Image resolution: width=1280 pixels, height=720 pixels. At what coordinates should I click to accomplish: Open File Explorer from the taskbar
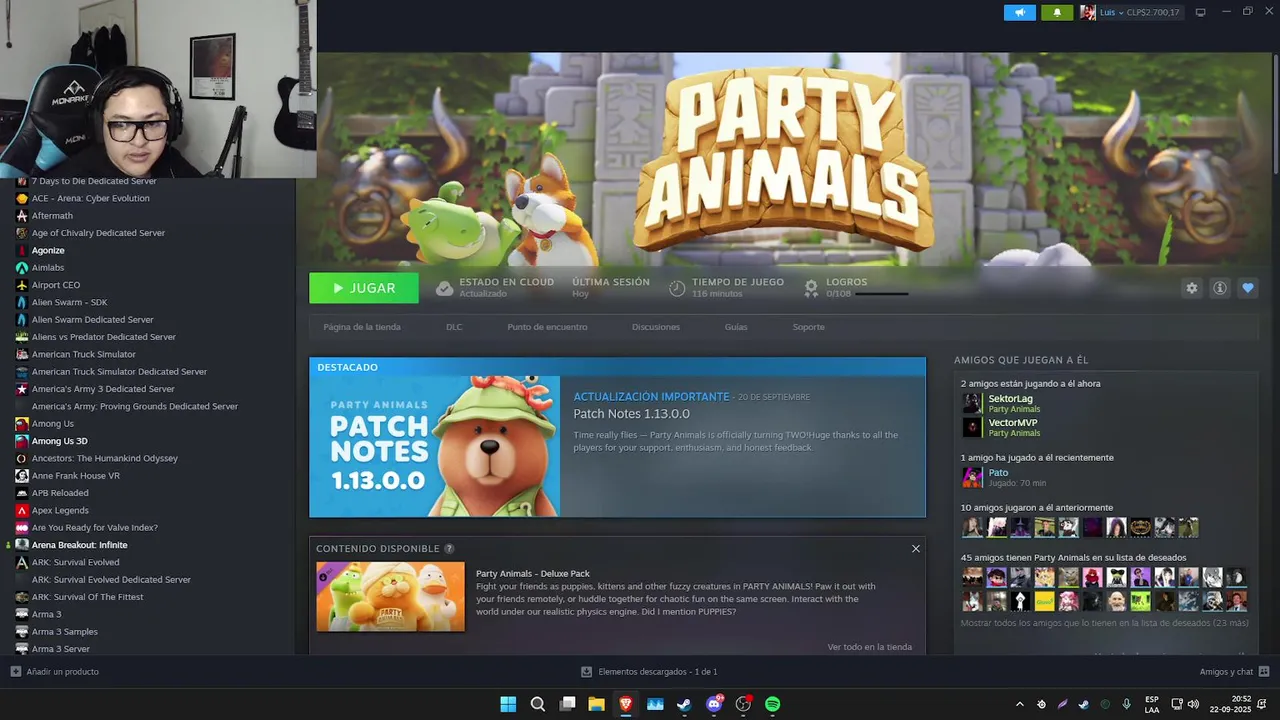(597, 704)
